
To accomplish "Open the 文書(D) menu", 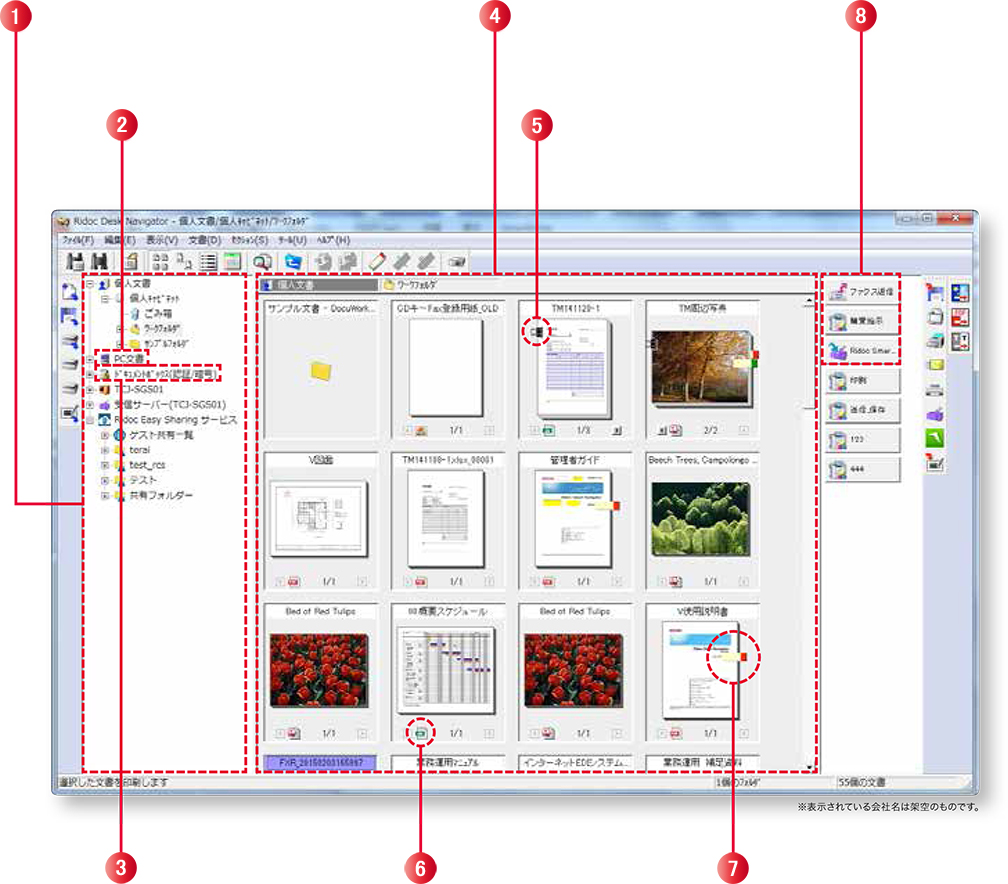I will tap(204, 241).
